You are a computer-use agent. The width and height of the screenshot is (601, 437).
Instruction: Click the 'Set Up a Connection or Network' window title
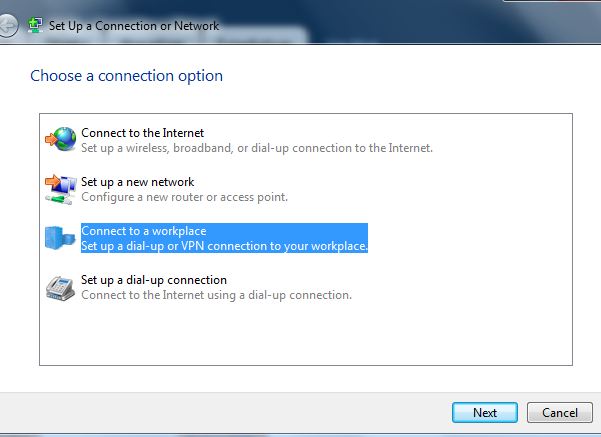[x=134, y=26]
